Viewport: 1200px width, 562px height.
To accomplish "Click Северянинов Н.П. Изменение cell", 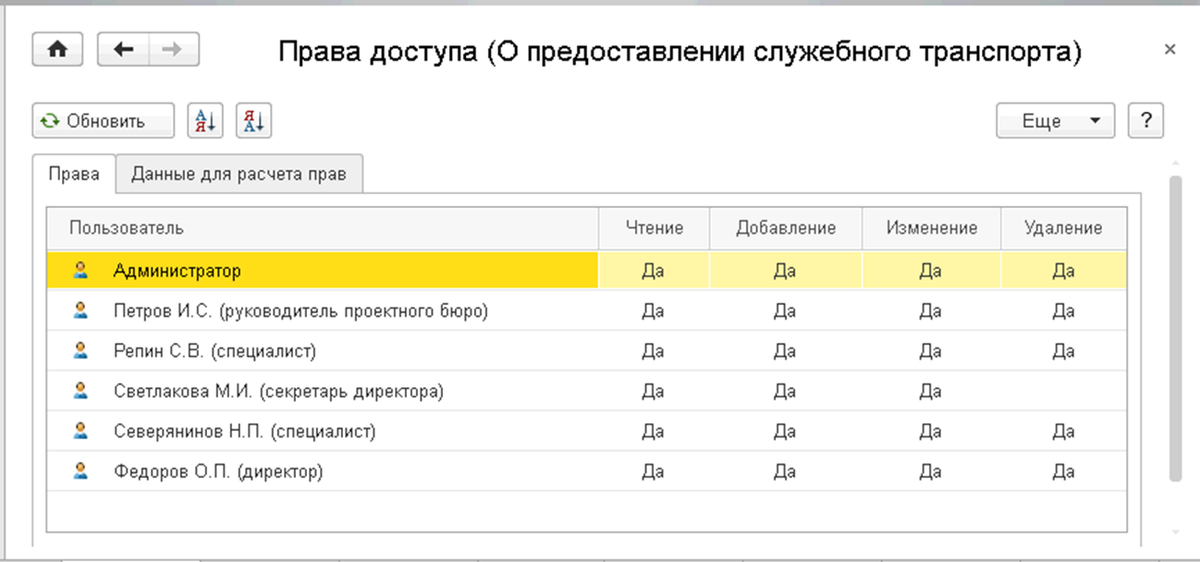I will coord(930,431).
